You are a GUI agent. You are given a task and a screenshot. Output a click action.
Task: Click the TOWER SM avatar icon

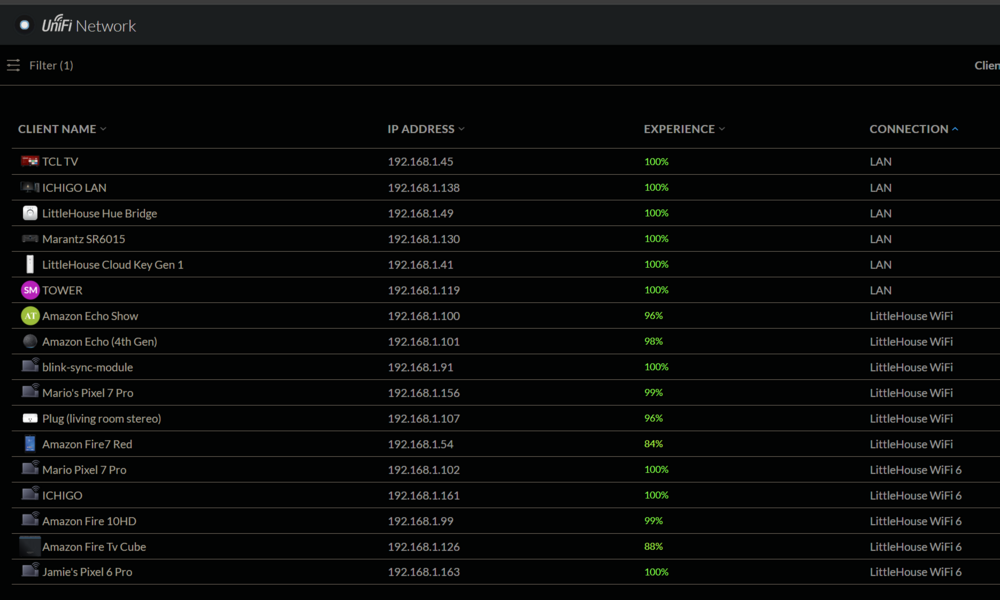coord(30,290)
